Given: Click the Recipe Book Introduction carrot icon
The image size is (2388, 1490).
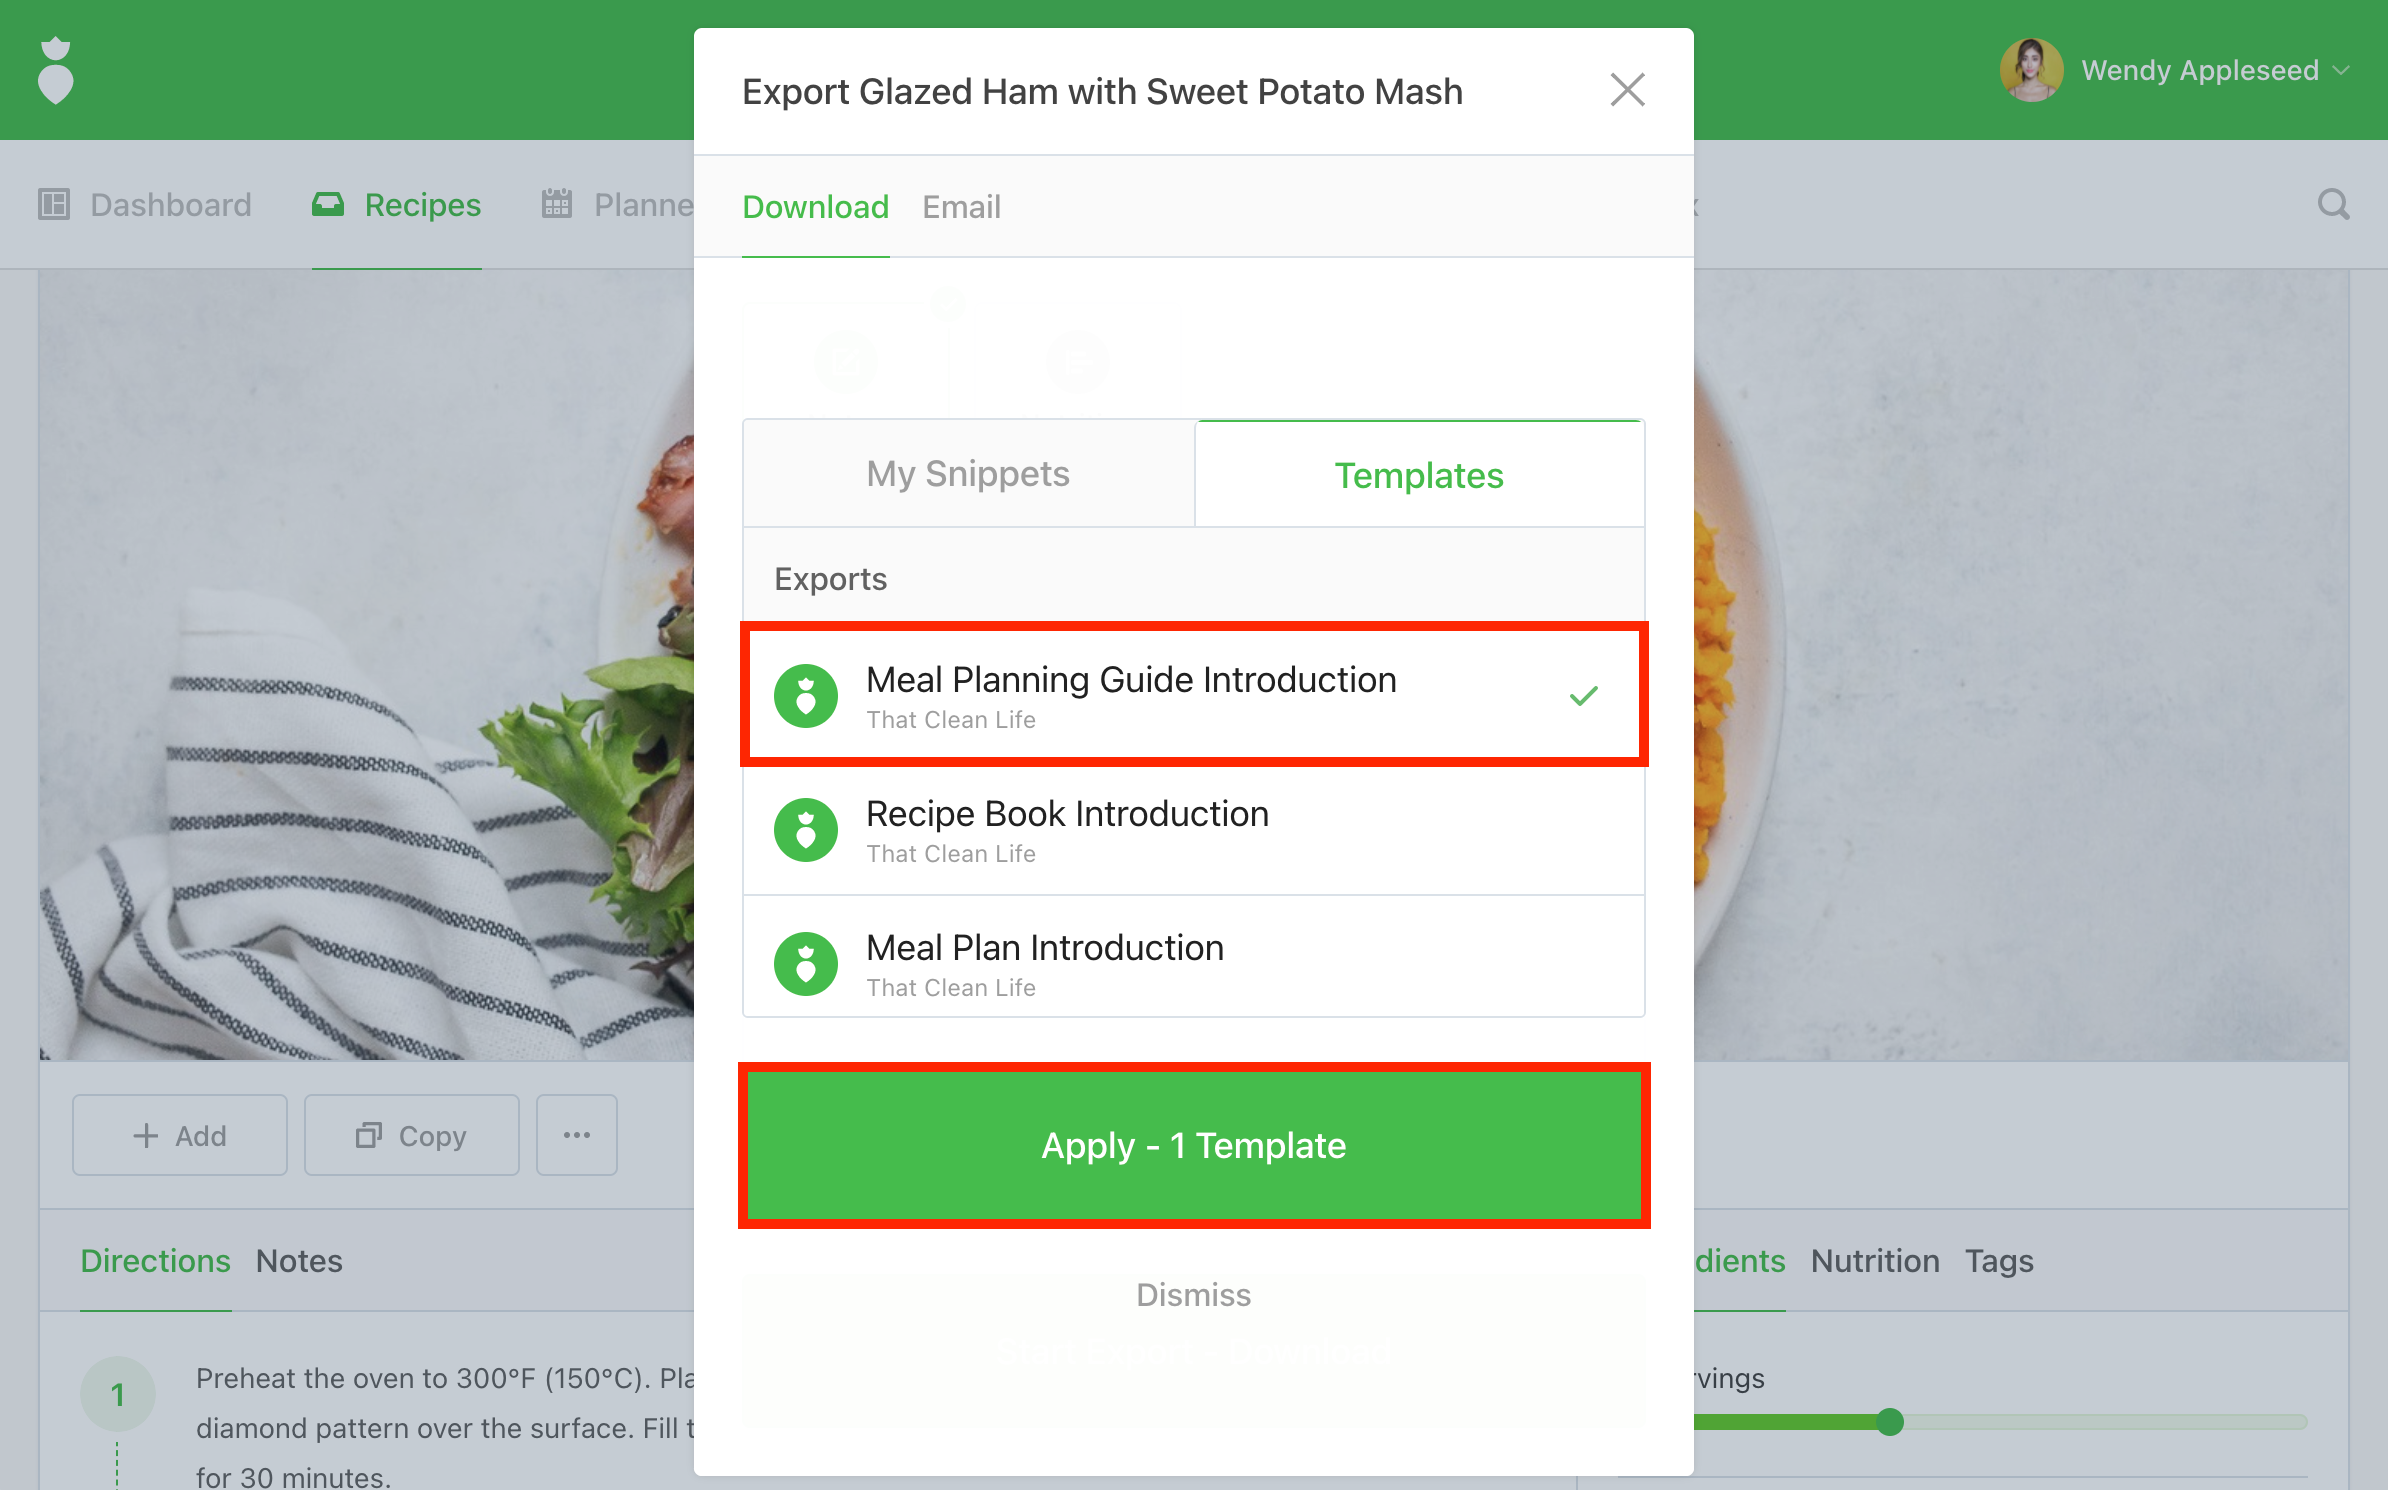Looking at the screenshot, I should 806,830.
